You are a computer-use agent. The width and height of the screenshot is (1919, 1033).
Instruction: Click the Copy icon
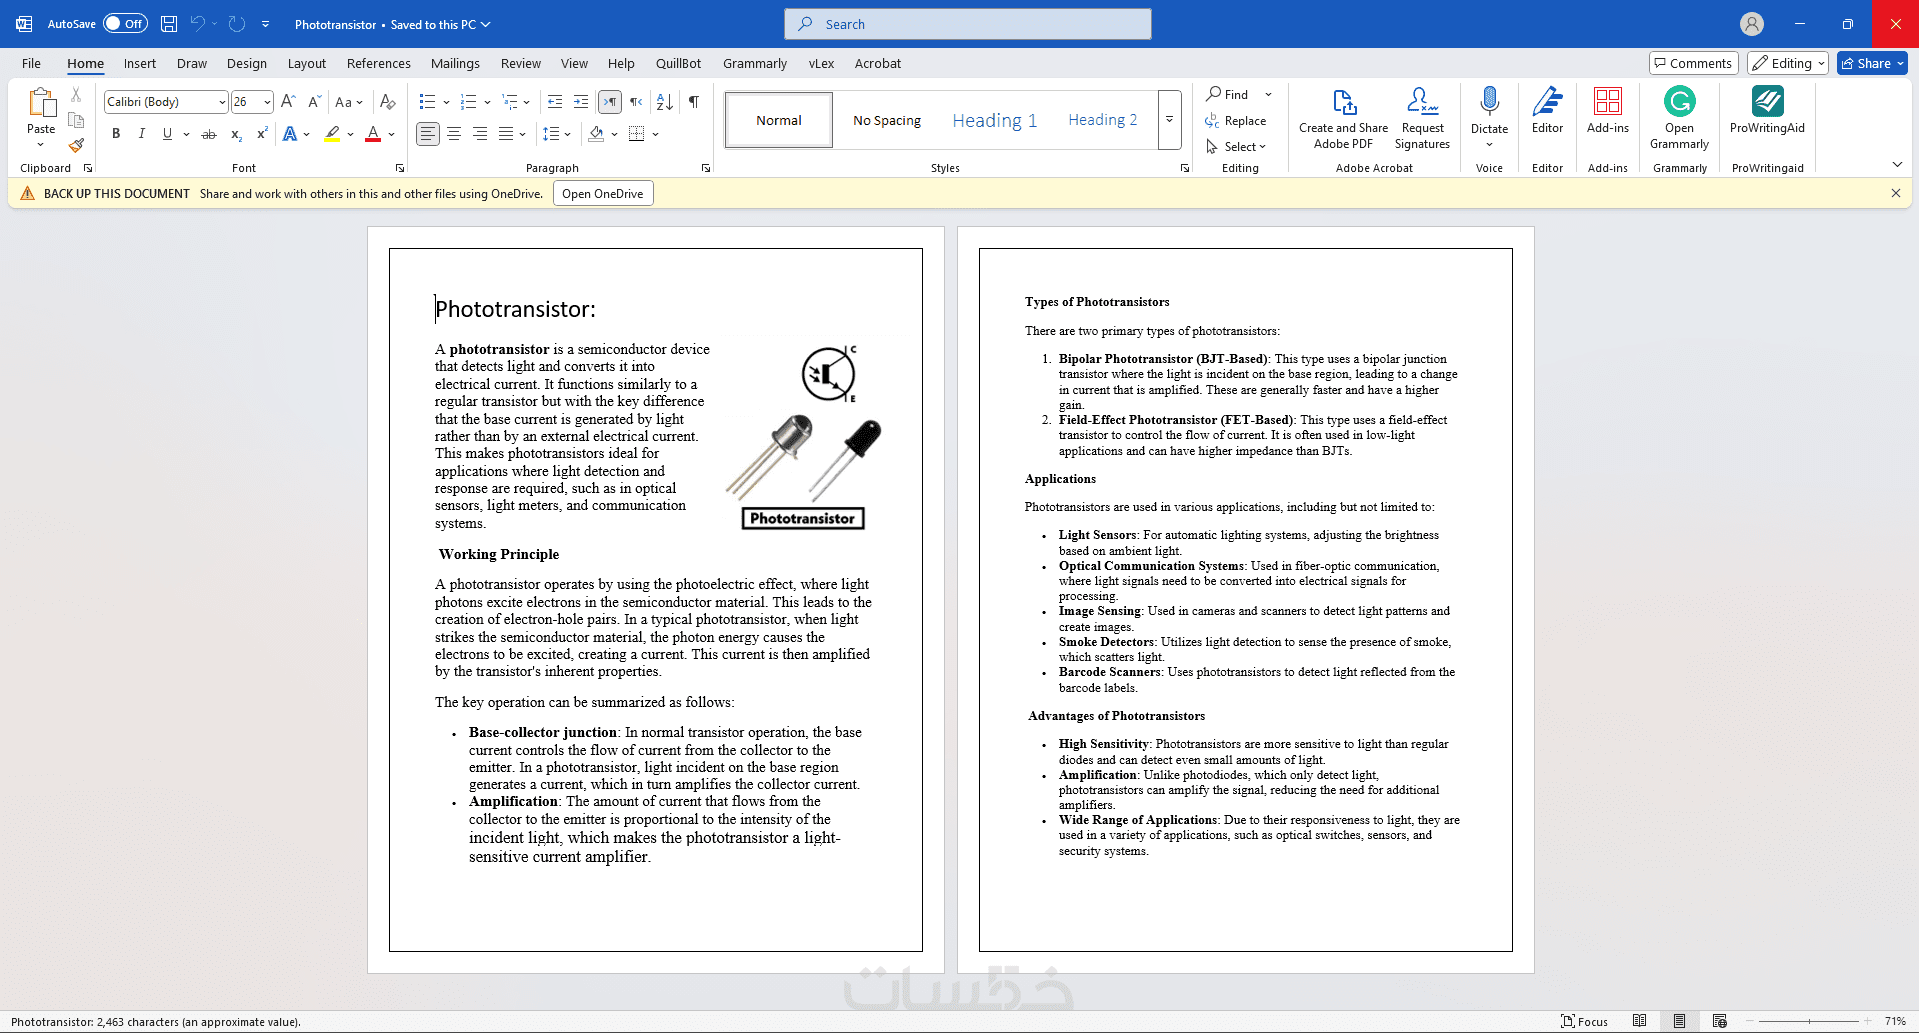point(76,120)
